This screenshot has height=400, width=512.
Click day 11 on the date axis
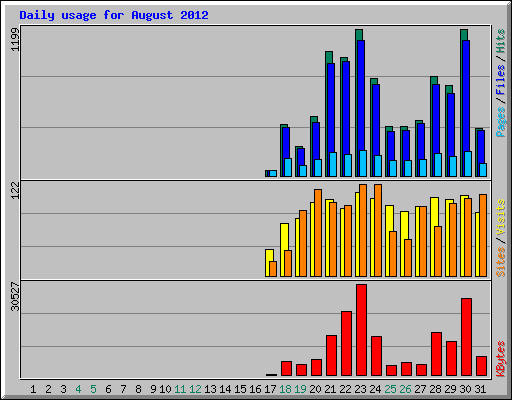(180, 389)
